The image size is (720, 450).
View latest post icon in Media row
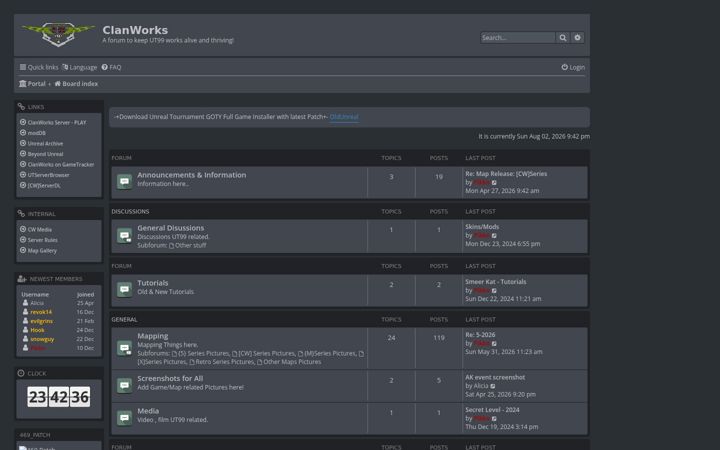(494, 419)
